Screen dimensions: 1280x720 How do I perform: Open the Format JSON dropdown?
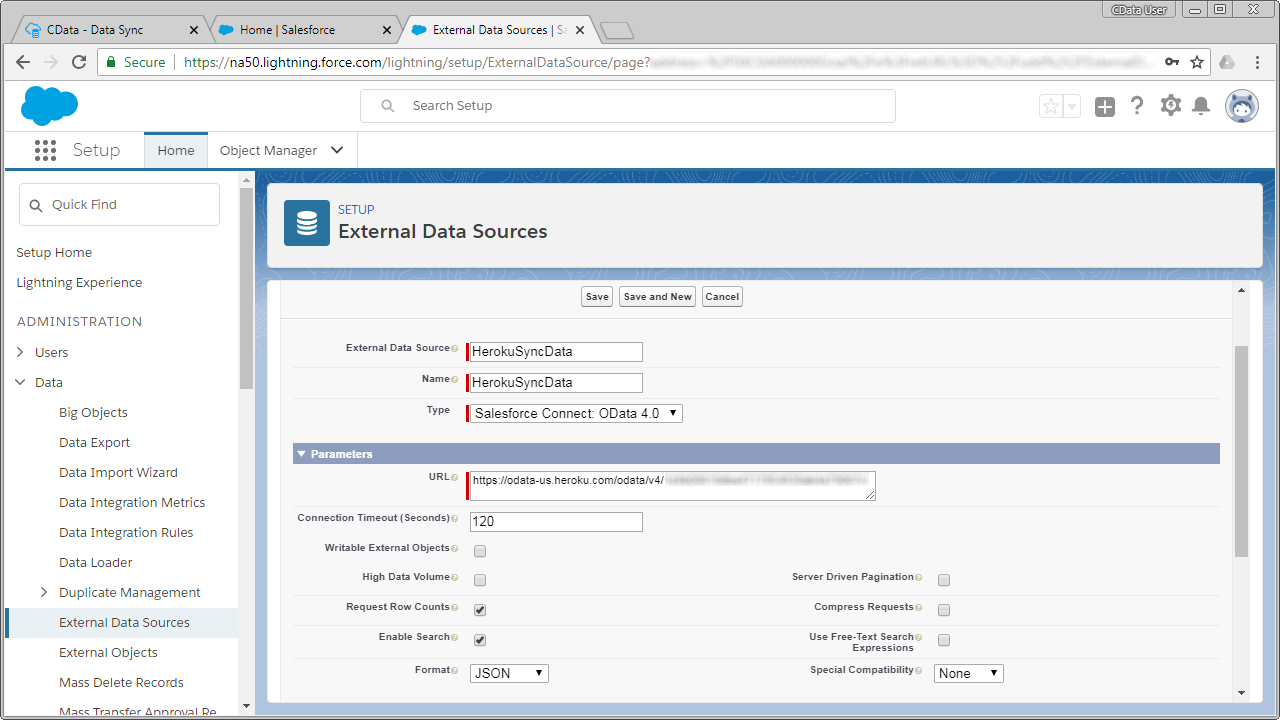click(x=509, y=673)
